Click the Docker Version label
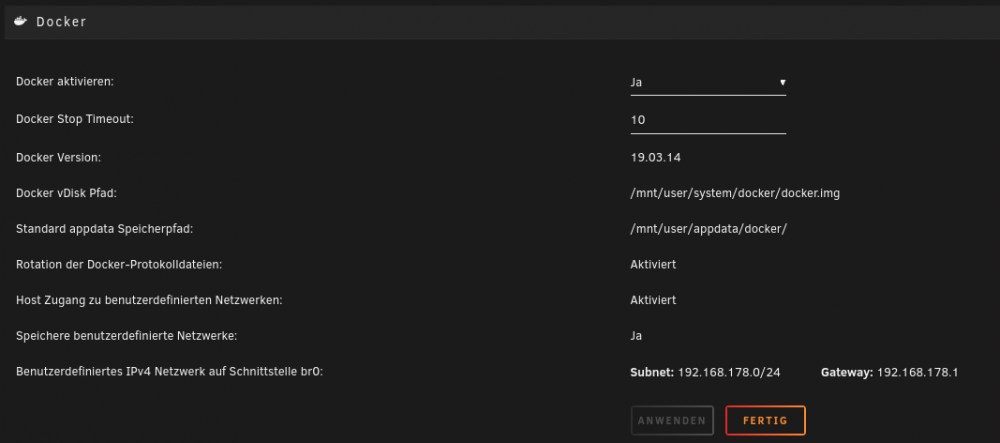 [x=59, y=157]
